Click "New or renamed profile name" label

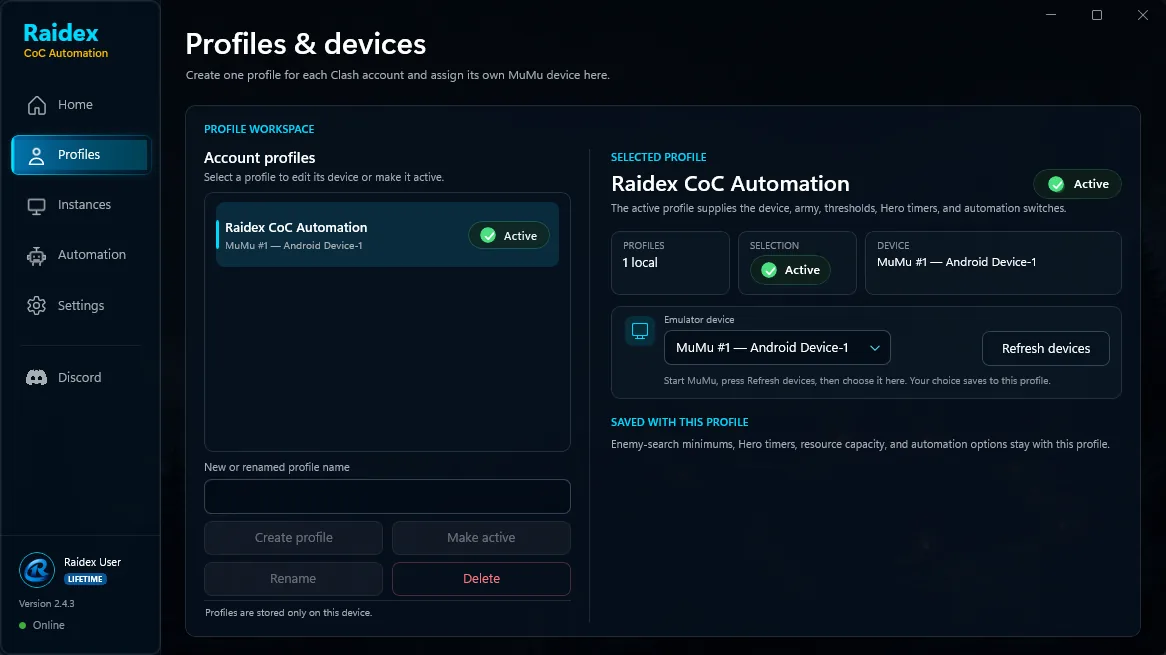(277, 468)
